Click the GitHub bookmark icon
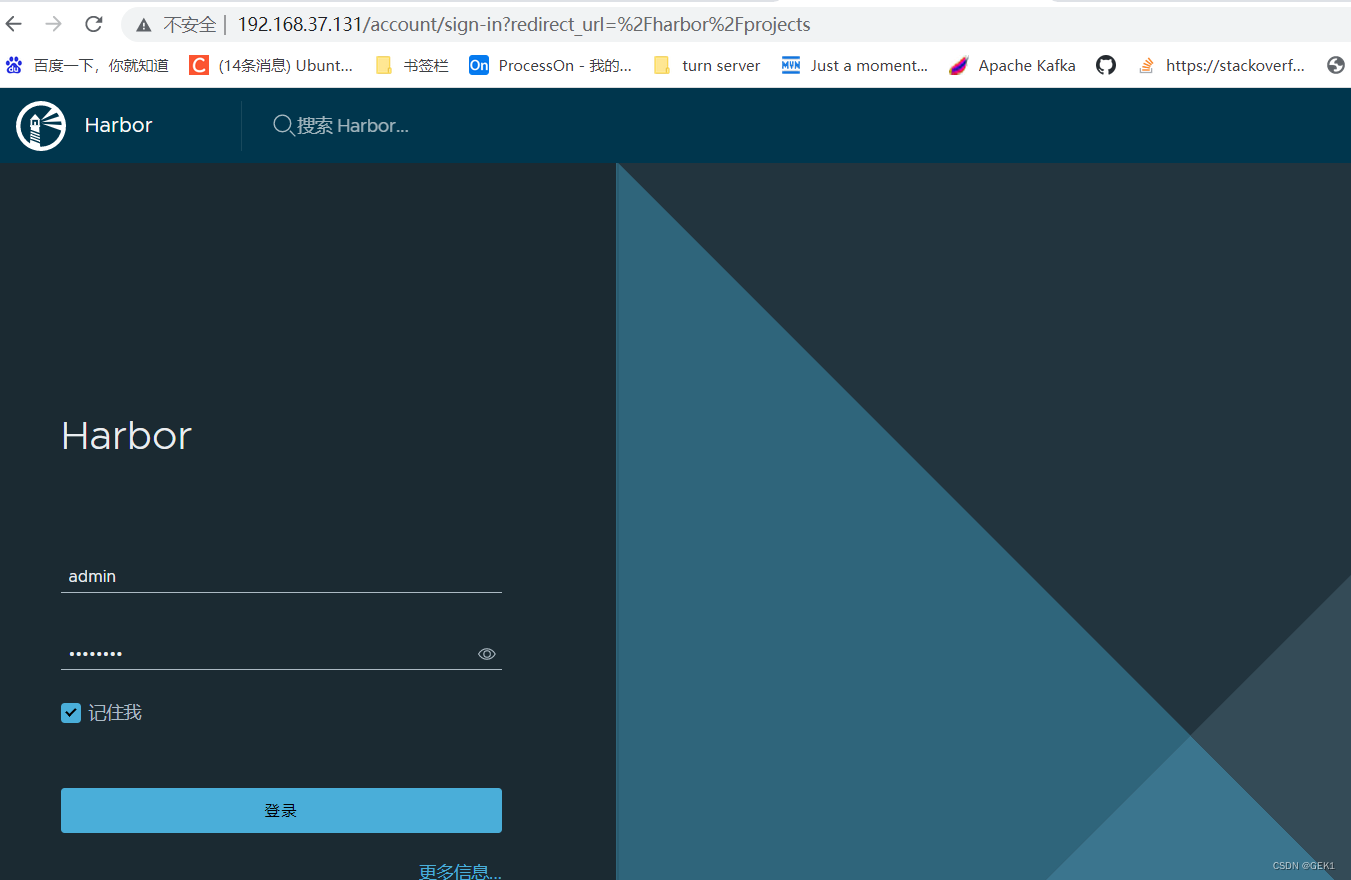This screenshot has height=880, width=1351. point(1106,65)
